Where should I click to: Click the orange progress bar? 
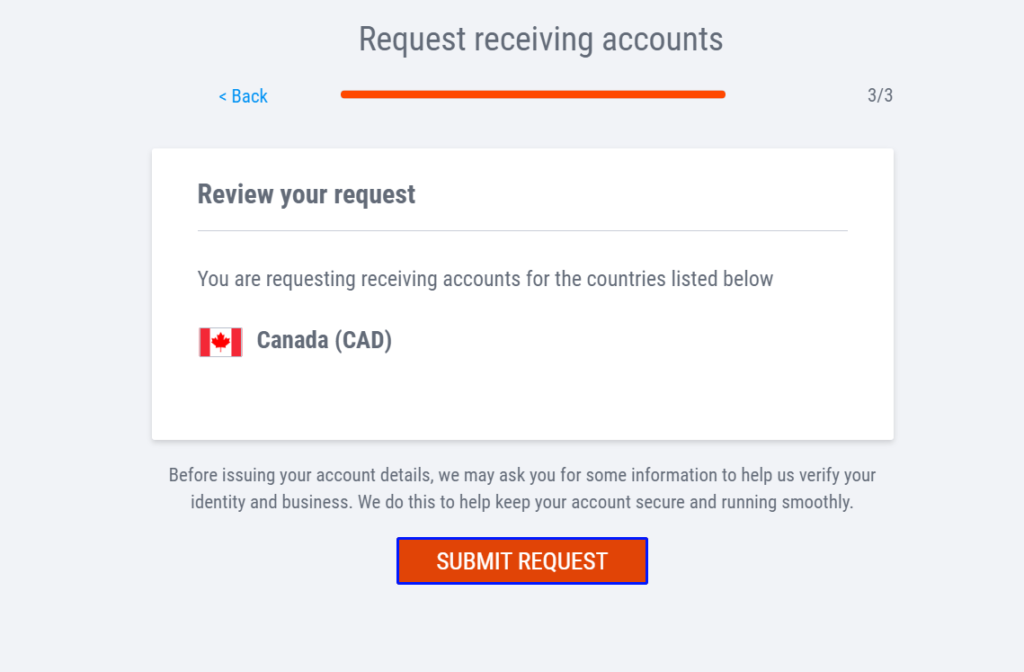coord(533,94)
